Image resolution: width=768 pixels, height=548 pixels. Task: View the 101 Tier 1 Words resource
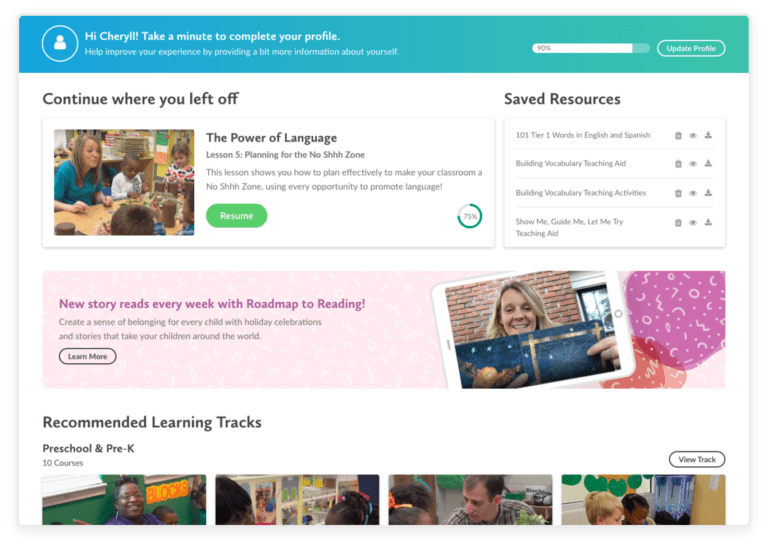click(693, 136)
